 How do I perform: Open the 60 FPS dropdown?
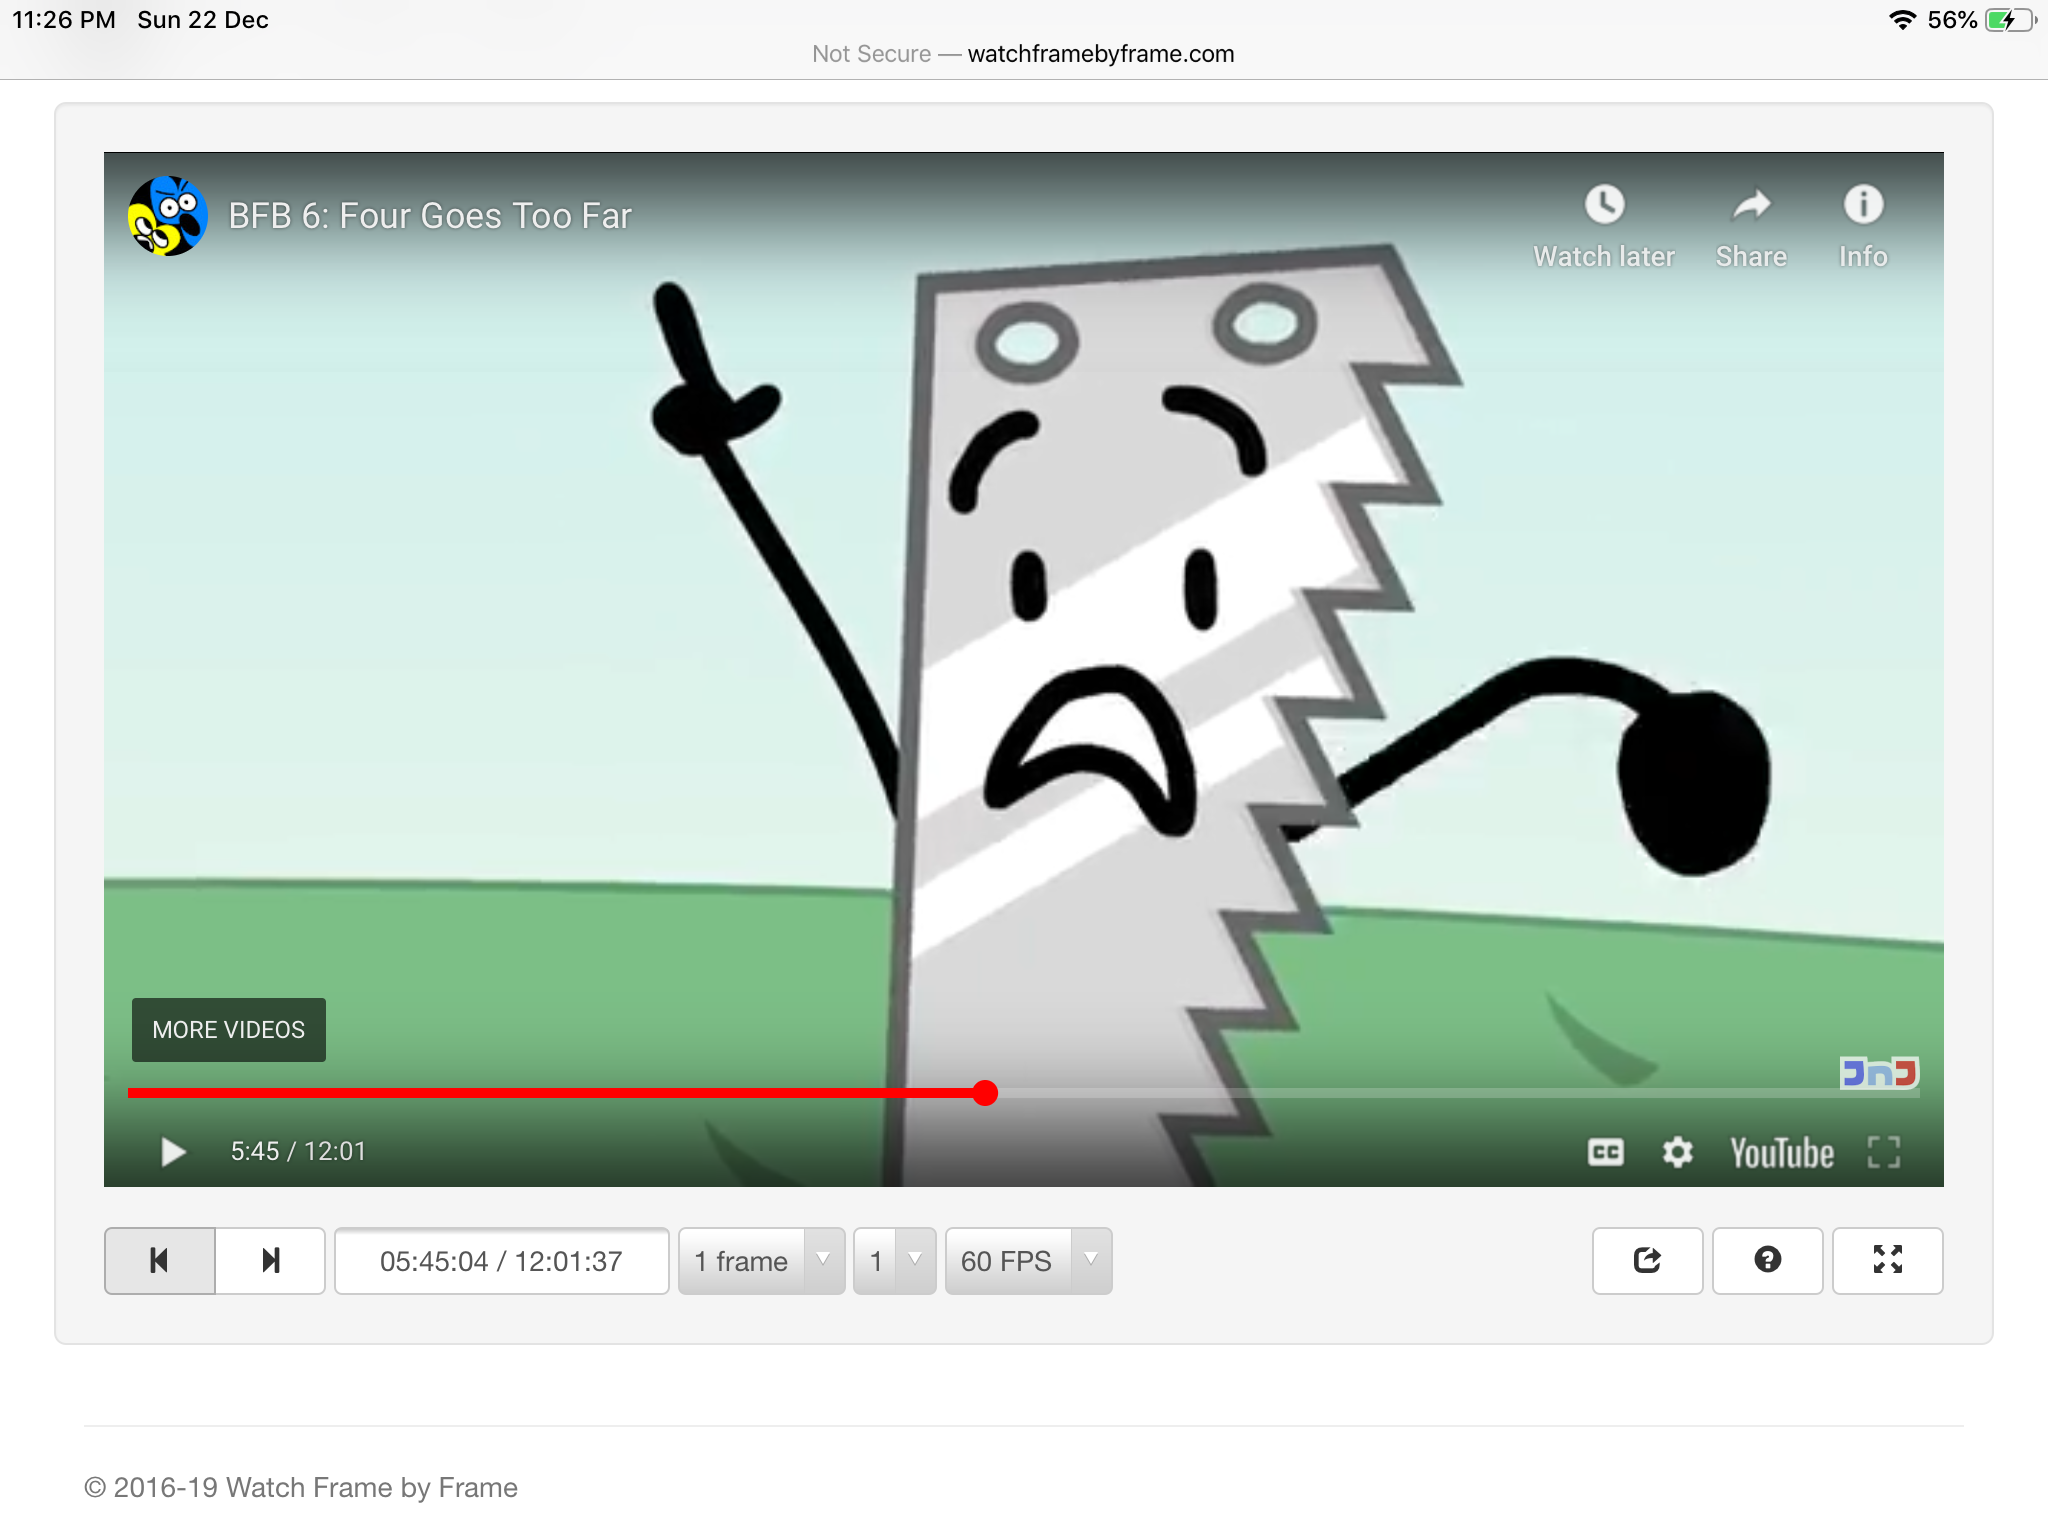coord(1029,1261)
